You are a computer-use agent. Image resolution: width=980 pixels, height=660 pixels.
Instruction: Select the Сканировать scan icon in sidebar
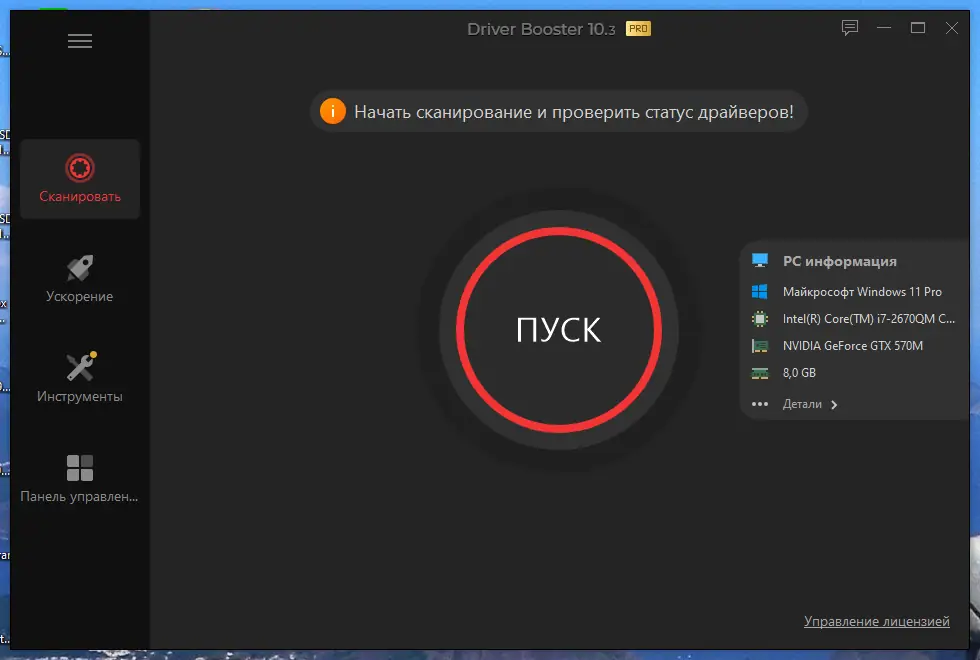tap(79, 167)
